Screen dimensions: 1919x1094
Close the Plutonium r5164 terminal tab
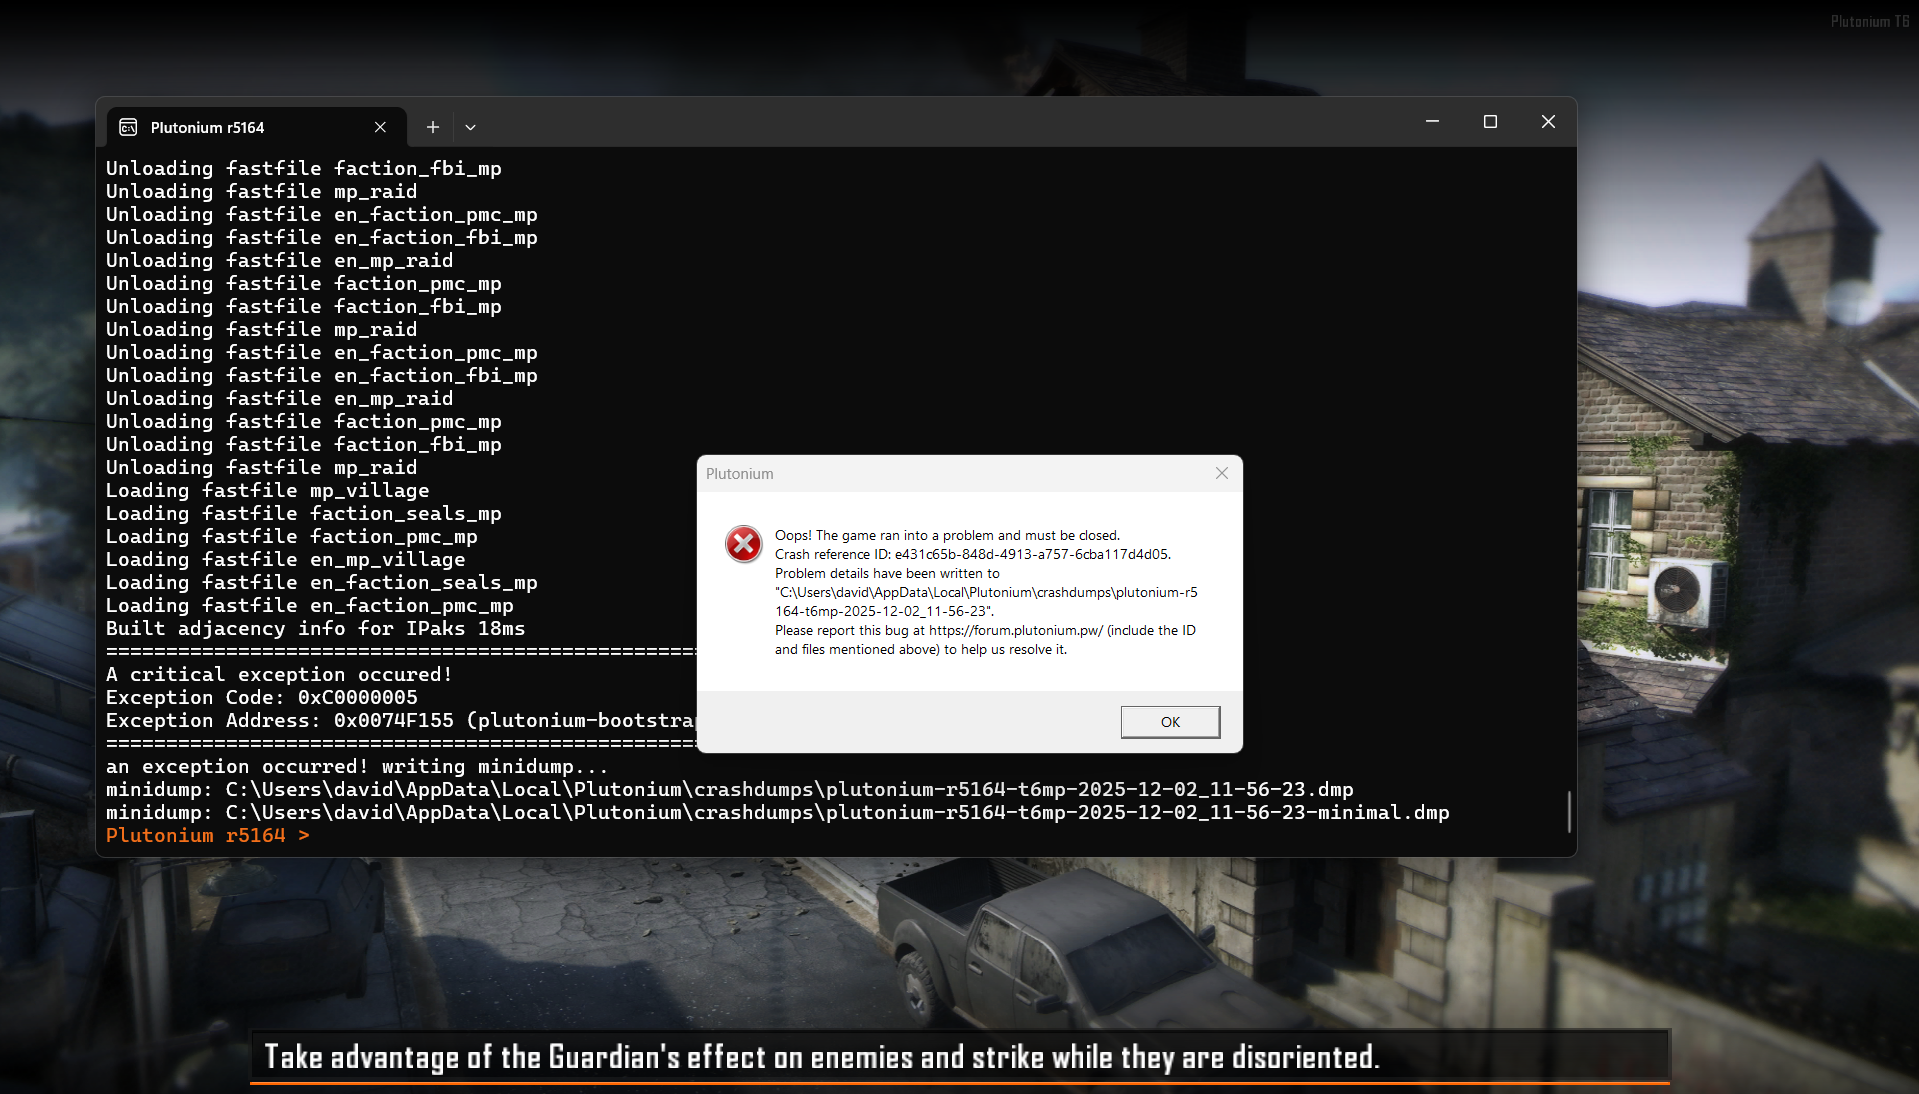[x=380, y=127]
